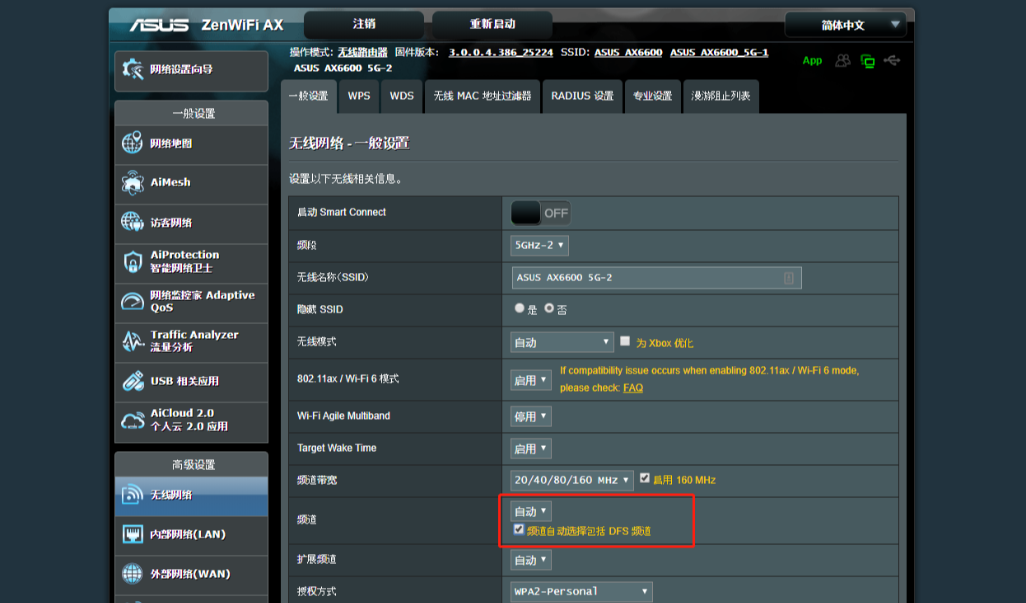Open the 5GHz-2 band dropdown

click(x=539, y=245)
